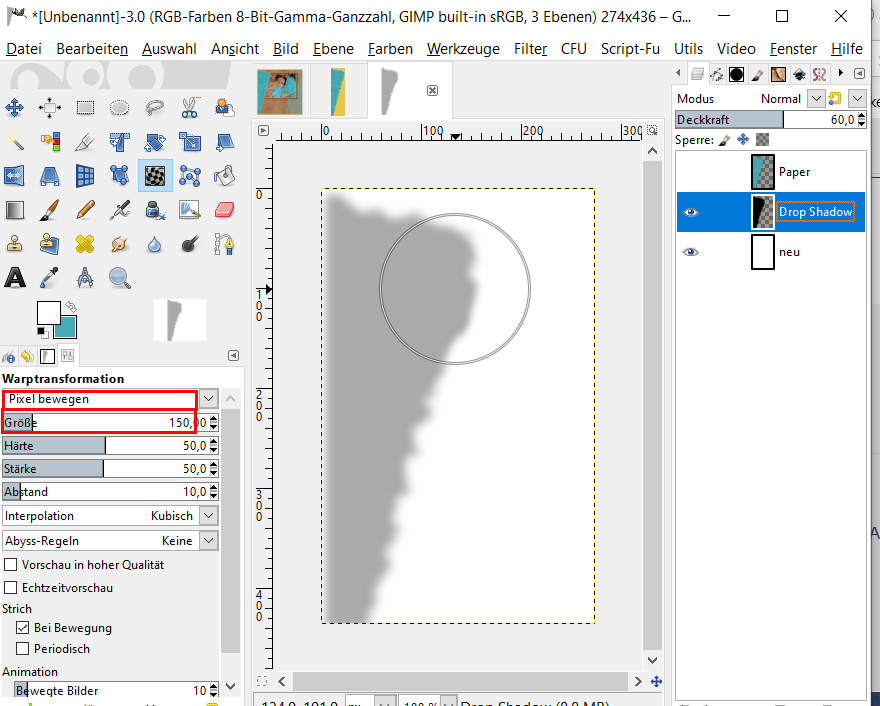Select the Bucket Fill tool

tap(224, 176)
